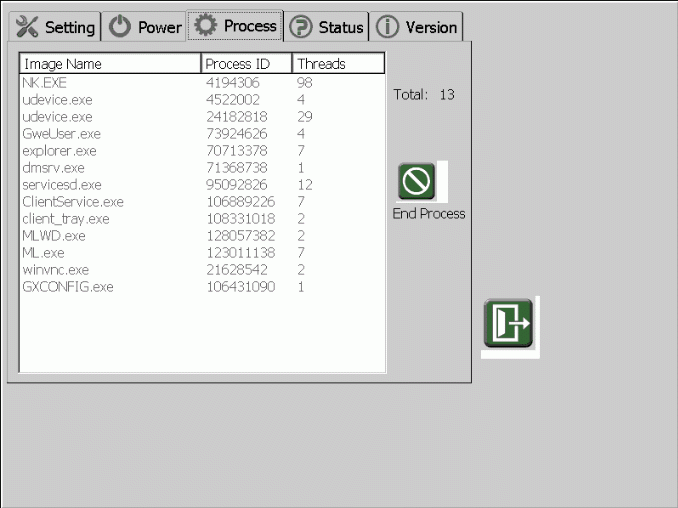Viewport: 678px width, 508px height.
Task: Select NK.EXE process row
Action: pyautogui.click(x=44, y=83)
